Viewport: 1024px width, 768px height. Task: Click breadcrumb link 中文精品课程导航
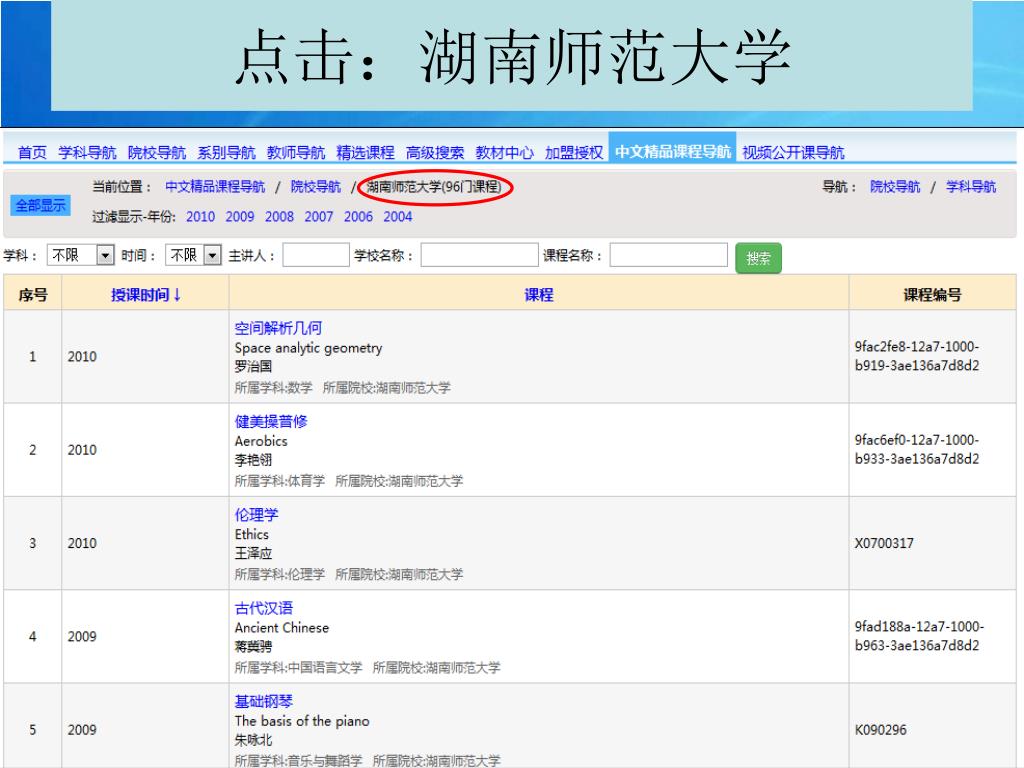(x=215, y=187)
